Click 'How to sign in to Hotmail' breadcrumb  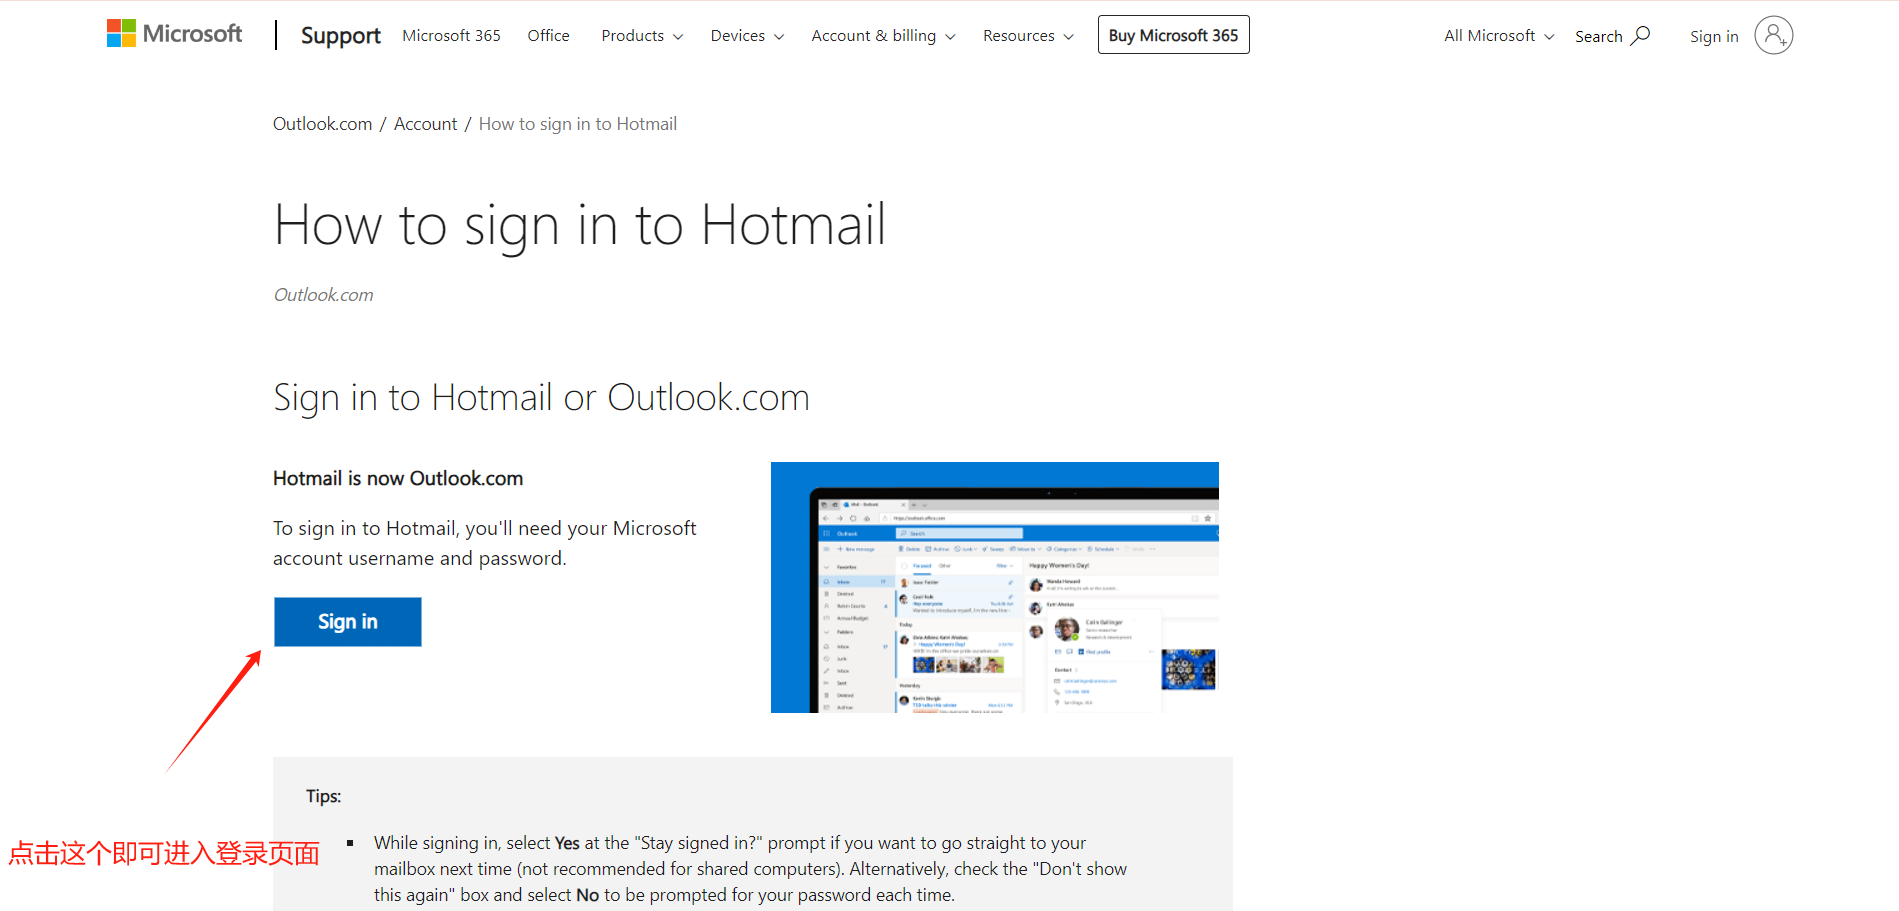pos(578,124)
